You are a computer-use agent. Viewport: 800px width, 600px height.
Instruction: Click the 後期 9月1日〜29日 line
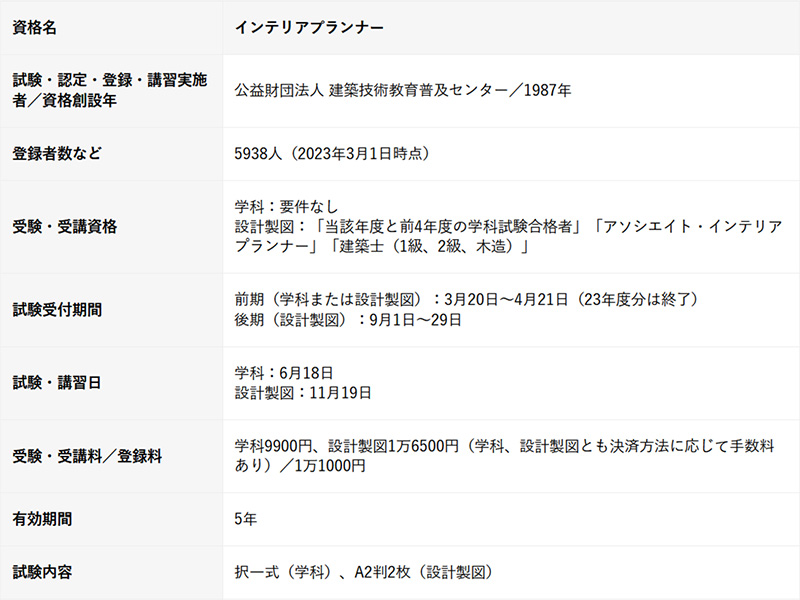348,320
